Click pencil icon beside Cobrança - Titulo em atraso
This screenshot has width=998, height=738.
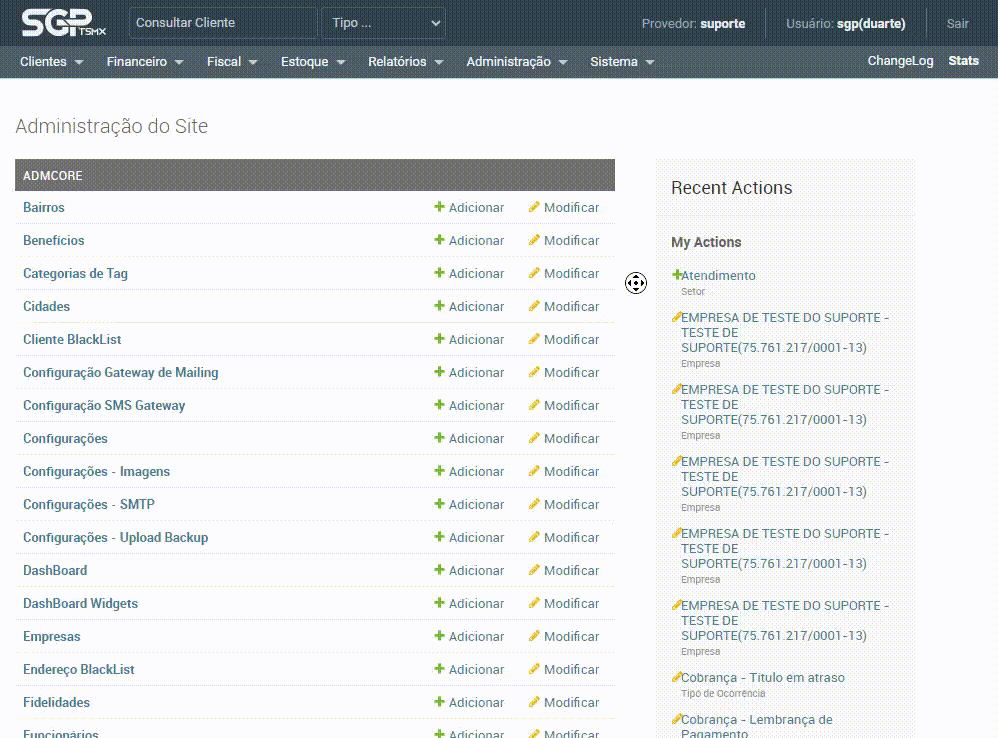[x=677, y=677]
